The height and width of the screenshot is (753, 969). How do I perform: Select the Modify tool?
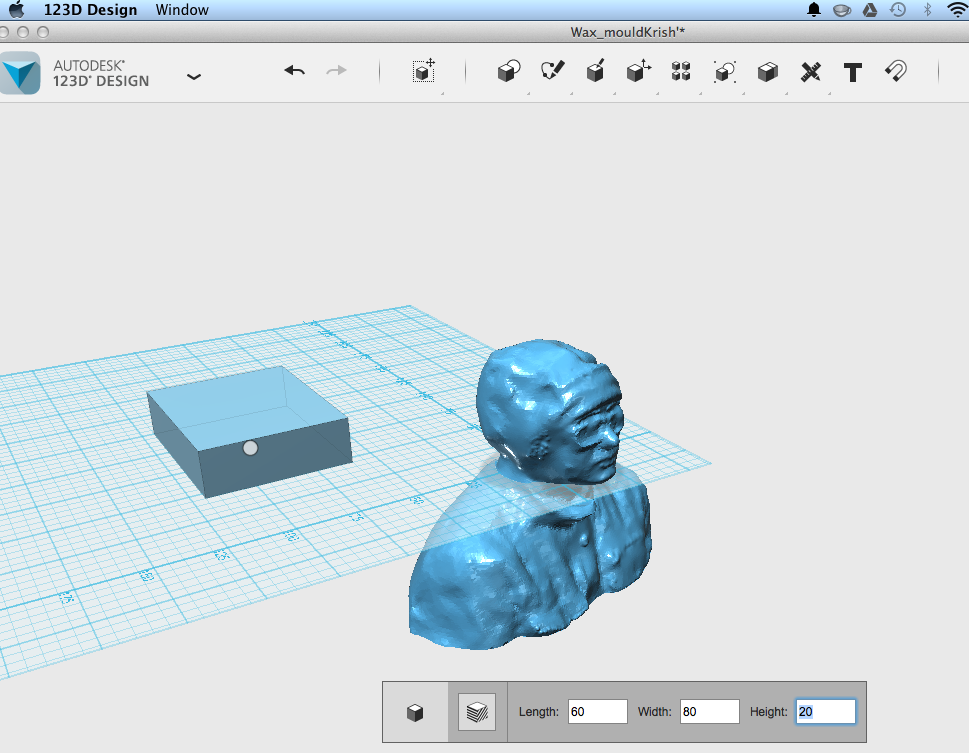(638, 71)
